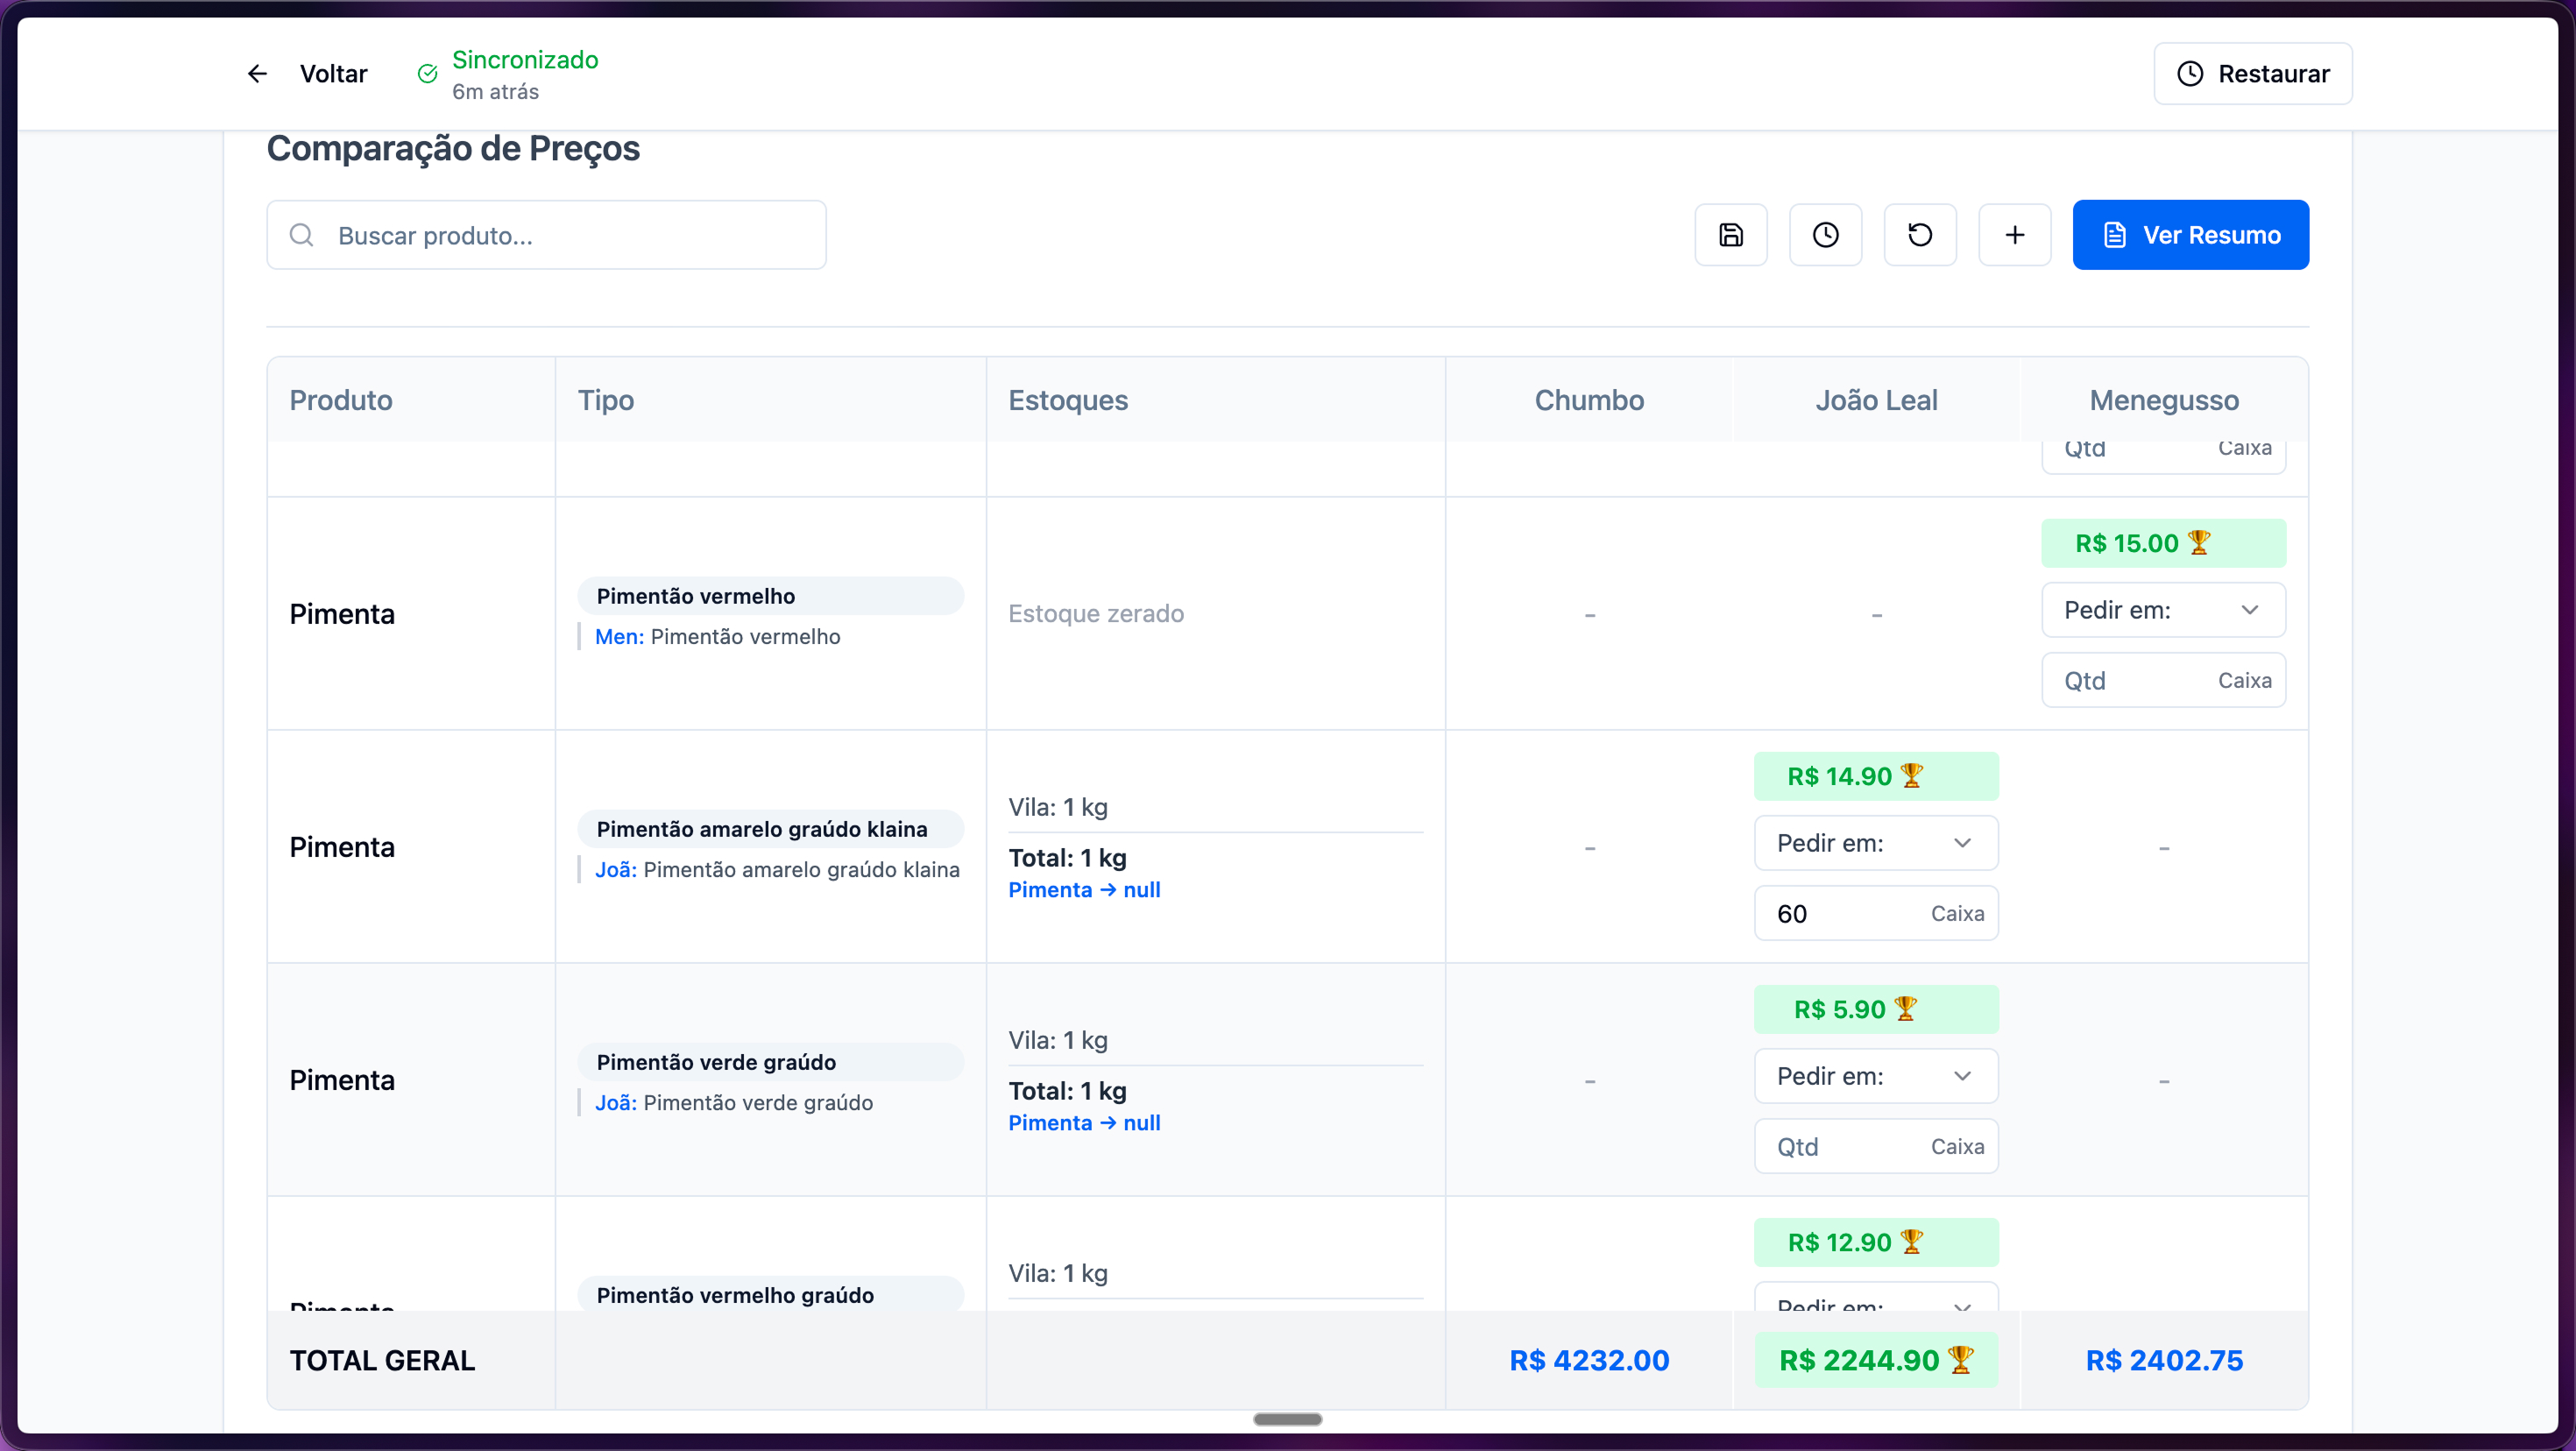Open Ver Resumo summary
This screenshot has width=2576, height=1451.
[2190, 235]
